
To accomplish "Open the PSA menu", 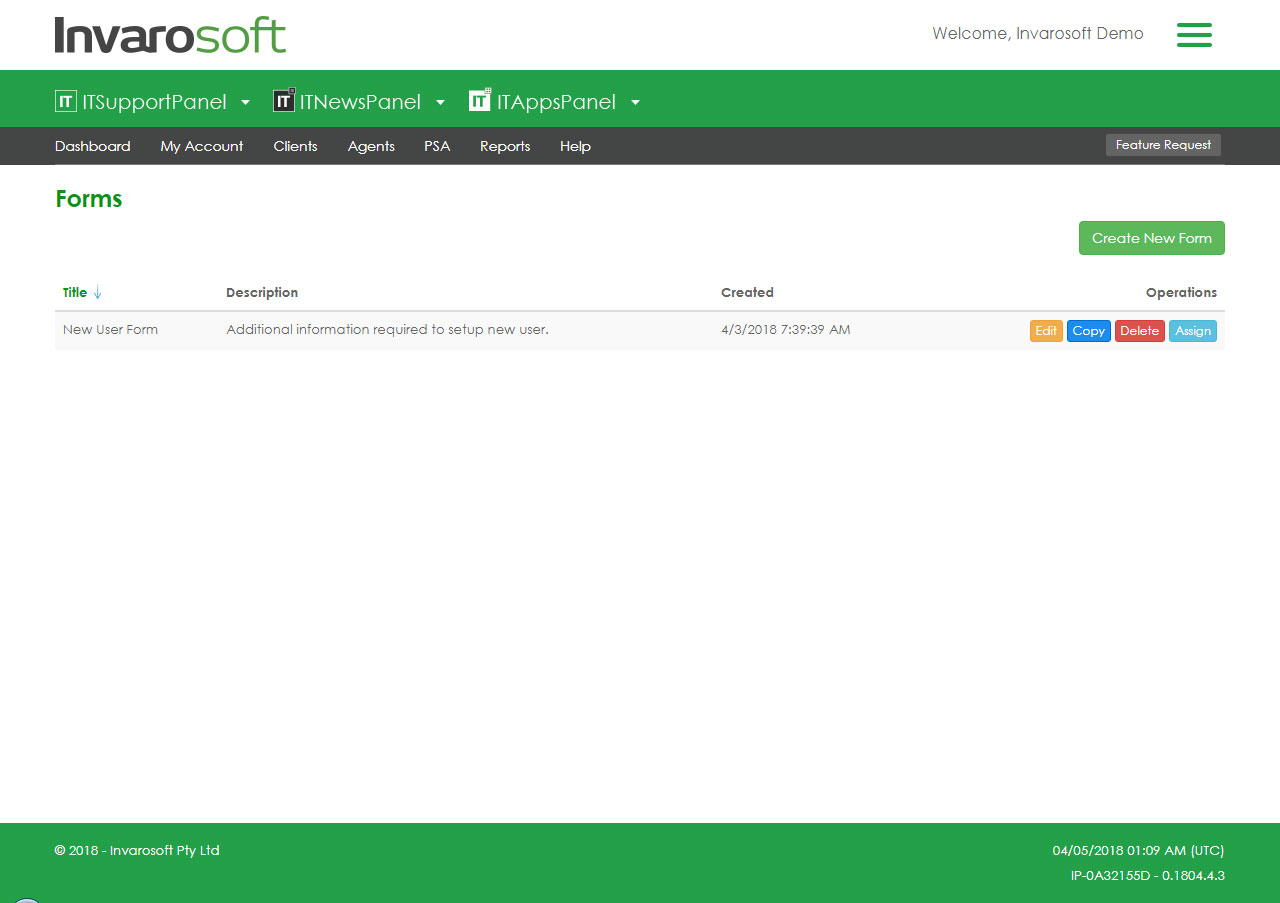I will pos(437,146).
